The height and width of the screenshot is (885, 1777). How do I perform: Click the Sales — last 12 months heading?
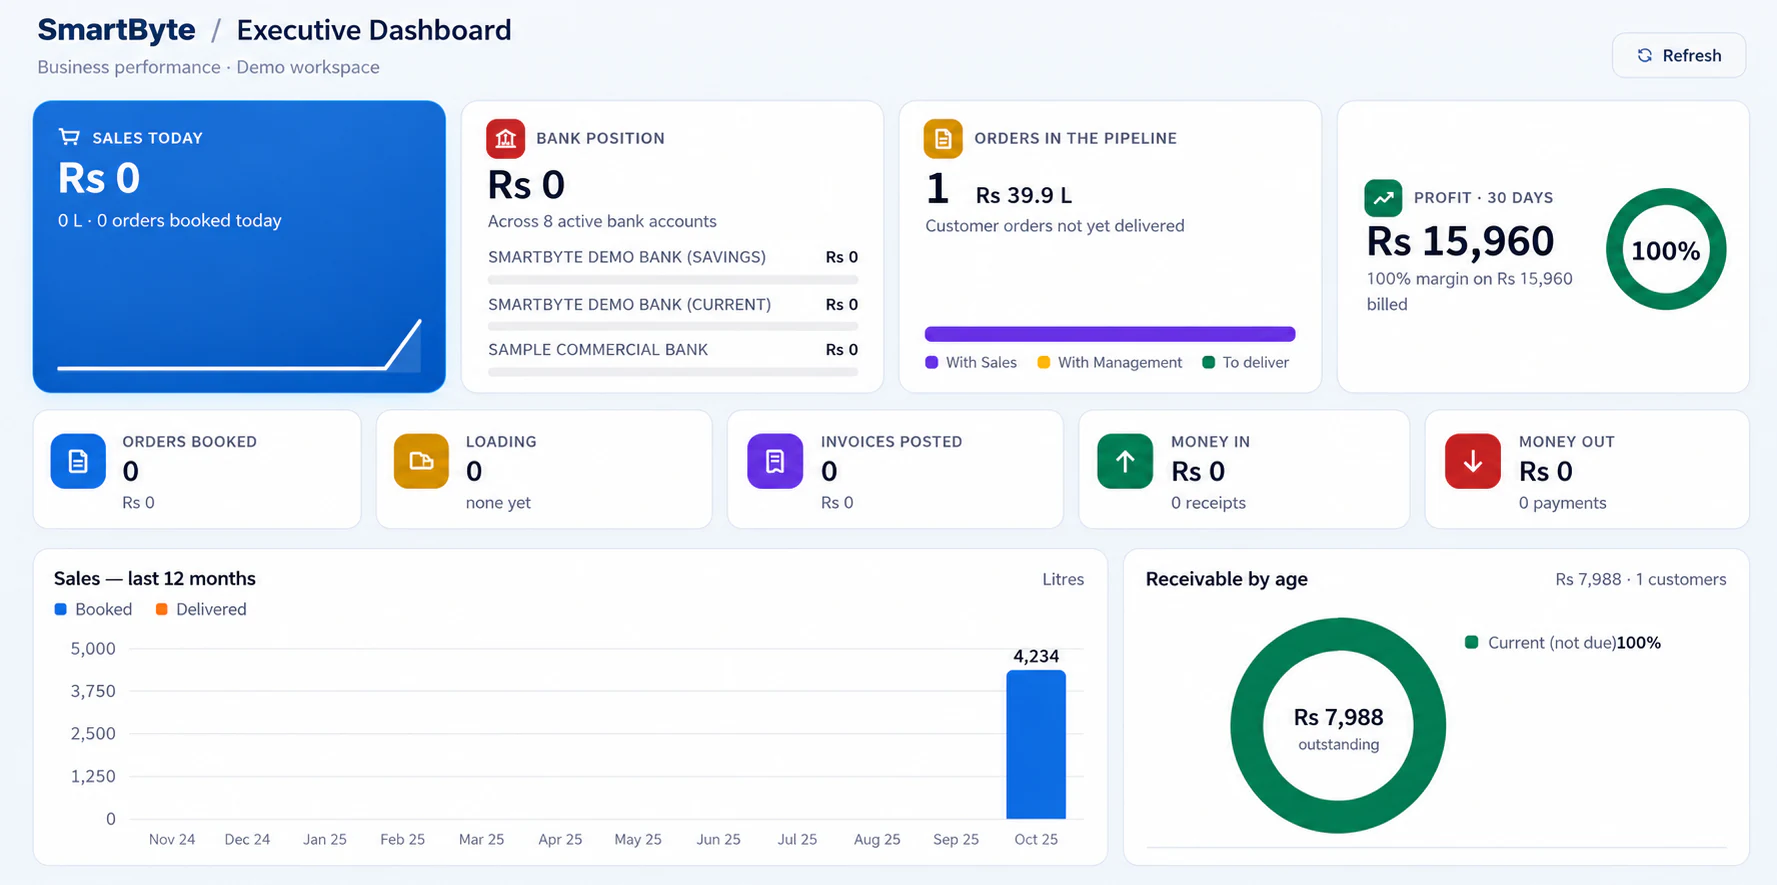155,578
